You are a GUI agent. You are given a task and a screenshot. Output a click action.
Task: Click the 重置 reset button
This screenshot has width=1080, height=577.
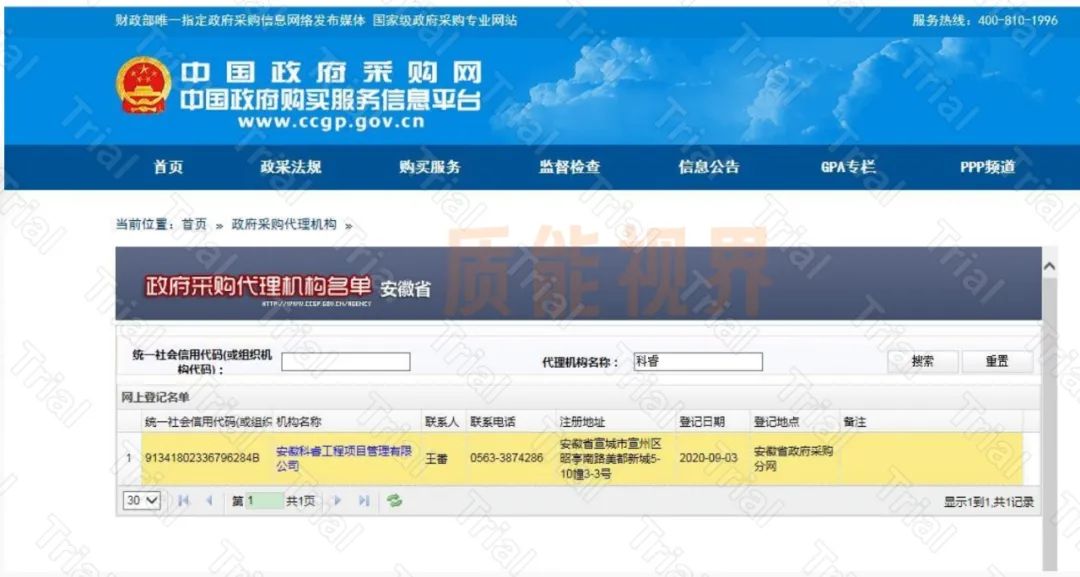click(997, 361)
